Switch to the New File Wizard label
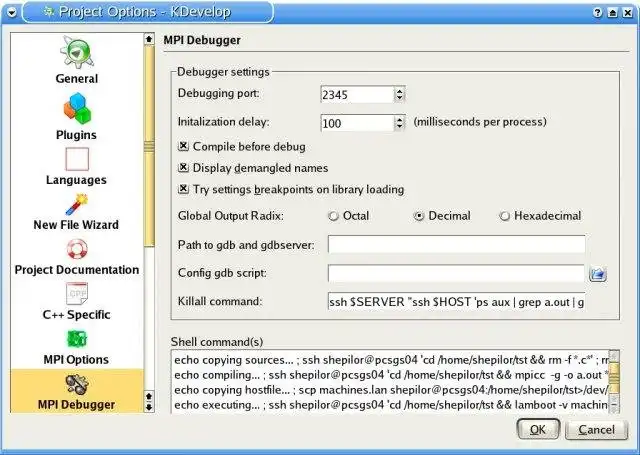Image resolution: width=640 pixels, height=455 pixels. click(76, 225)
